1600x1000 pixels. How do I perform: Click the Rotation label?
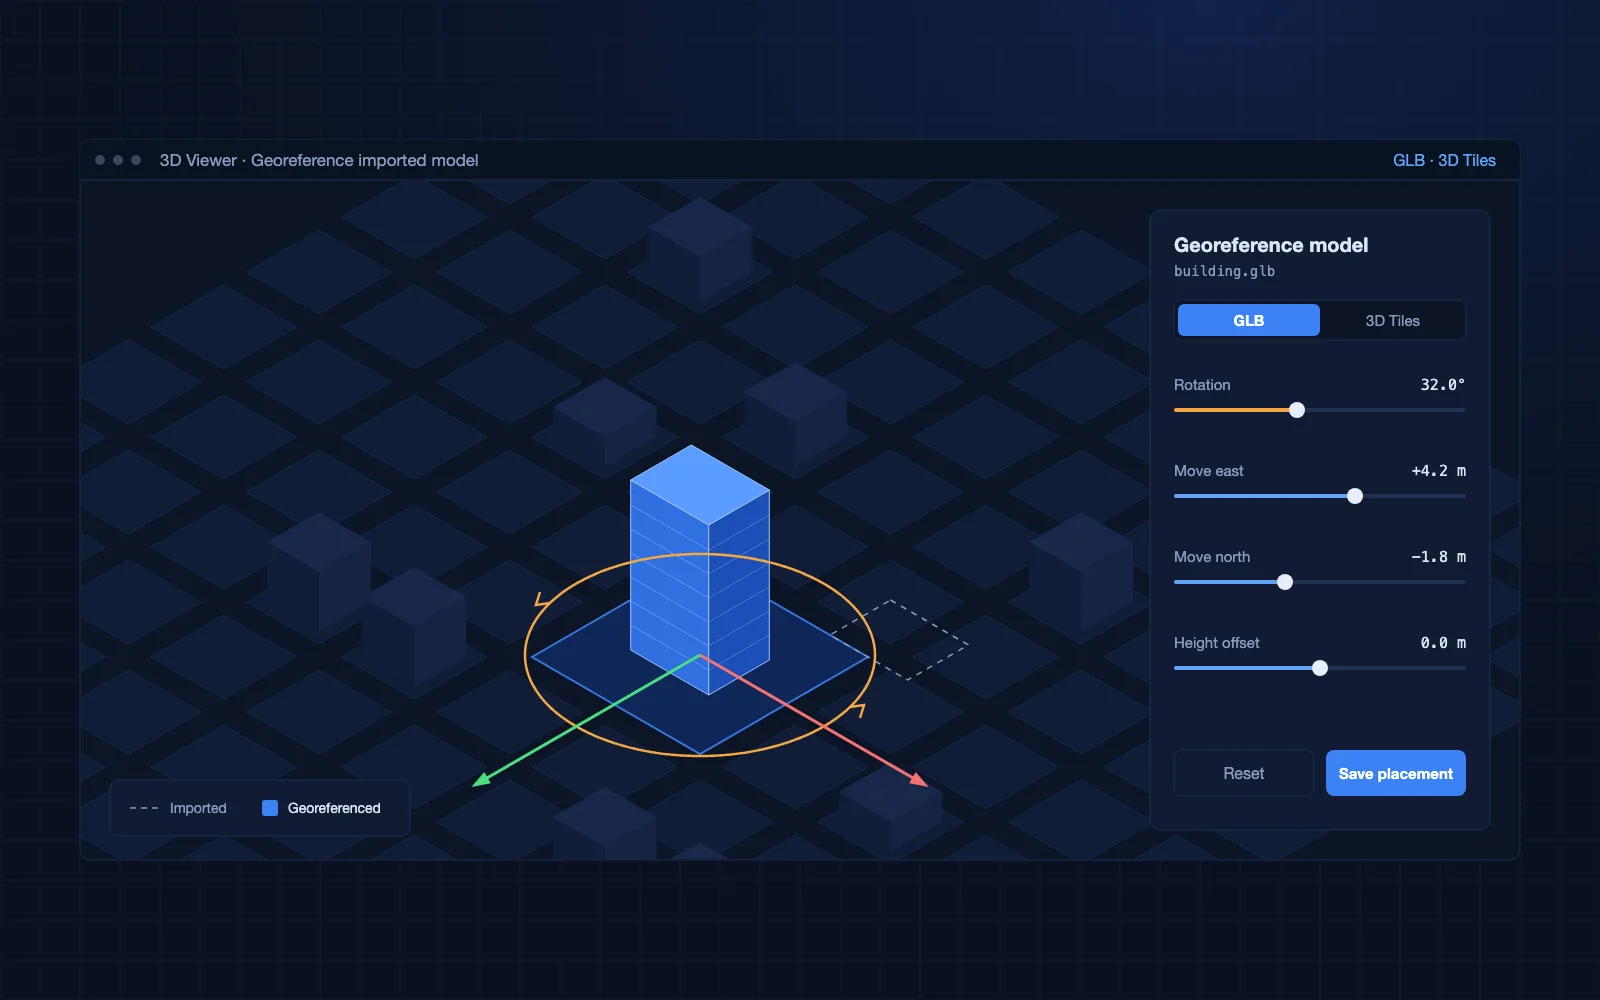1202,385
